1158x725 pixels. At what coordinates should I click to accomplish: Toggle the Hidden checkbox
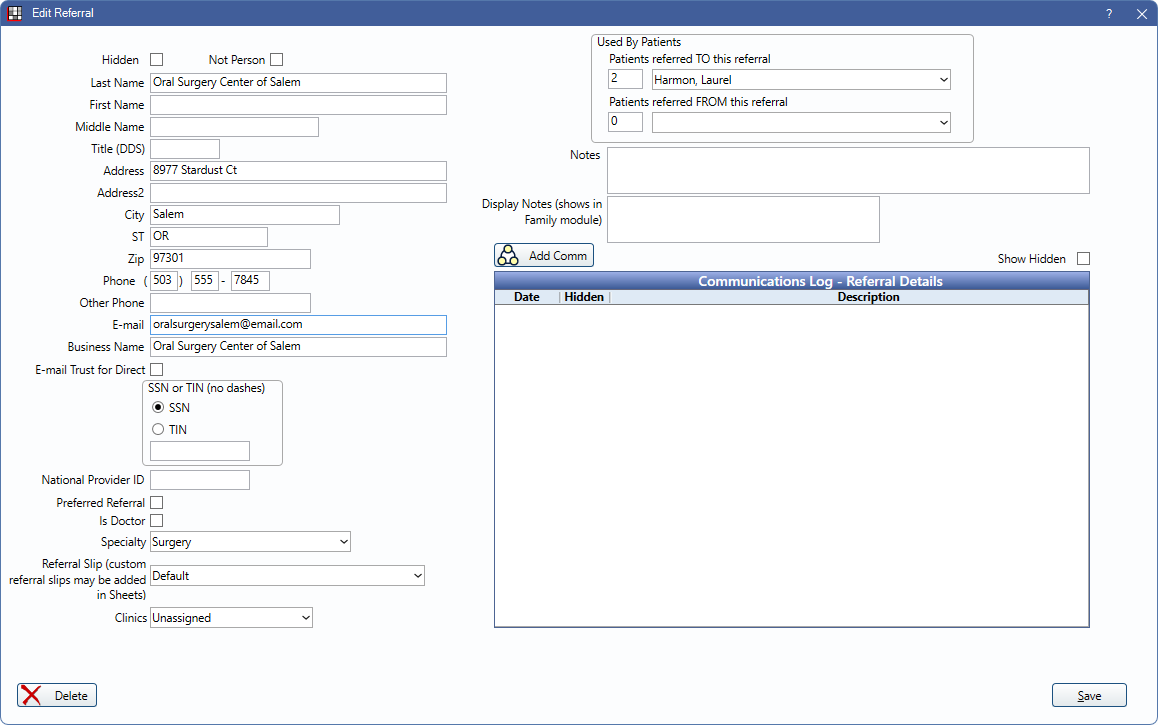156,60
